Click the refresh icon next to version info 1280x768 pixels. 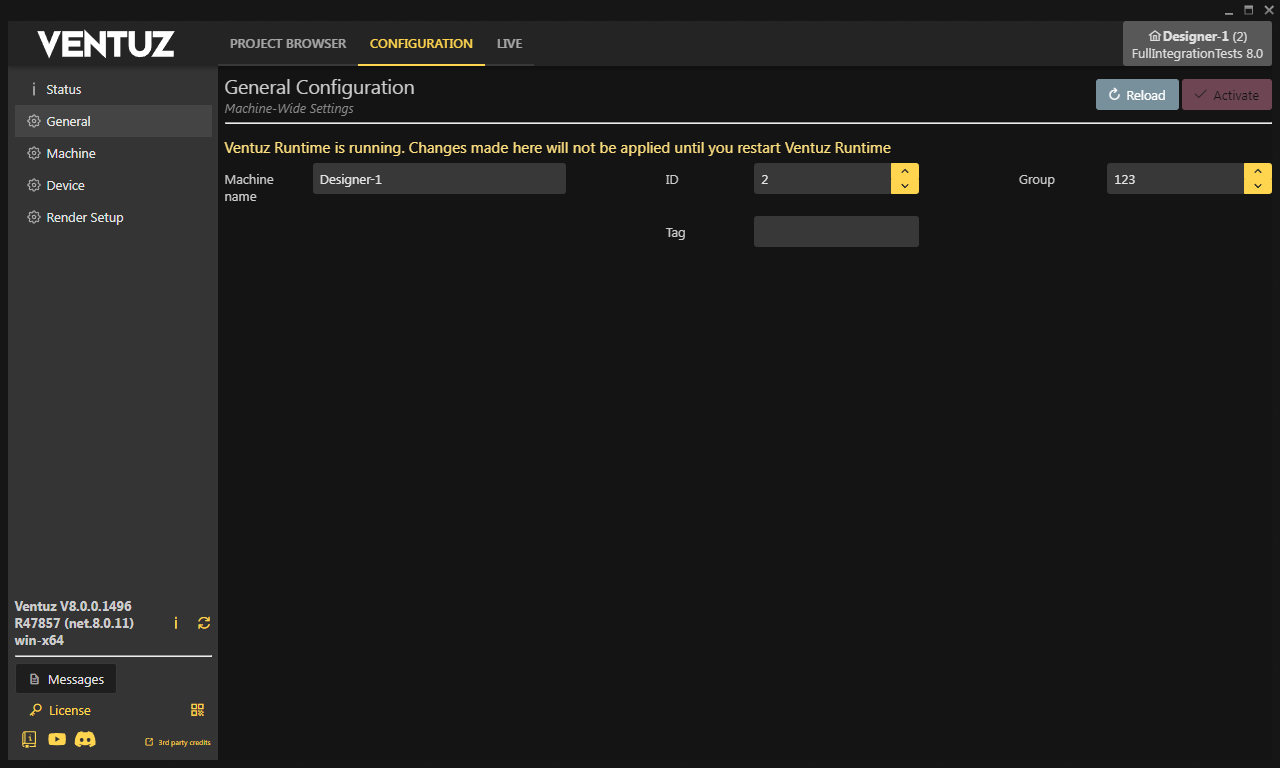(x=204, y=623)
